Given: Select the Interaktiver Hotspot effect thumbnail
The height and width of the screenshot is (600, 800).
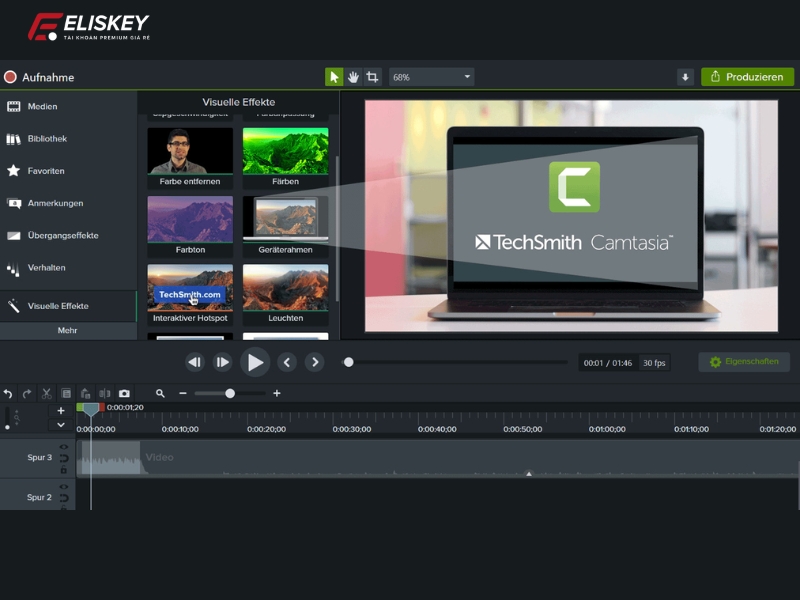Looking at the screenshot, I should [x=190, y=288].
